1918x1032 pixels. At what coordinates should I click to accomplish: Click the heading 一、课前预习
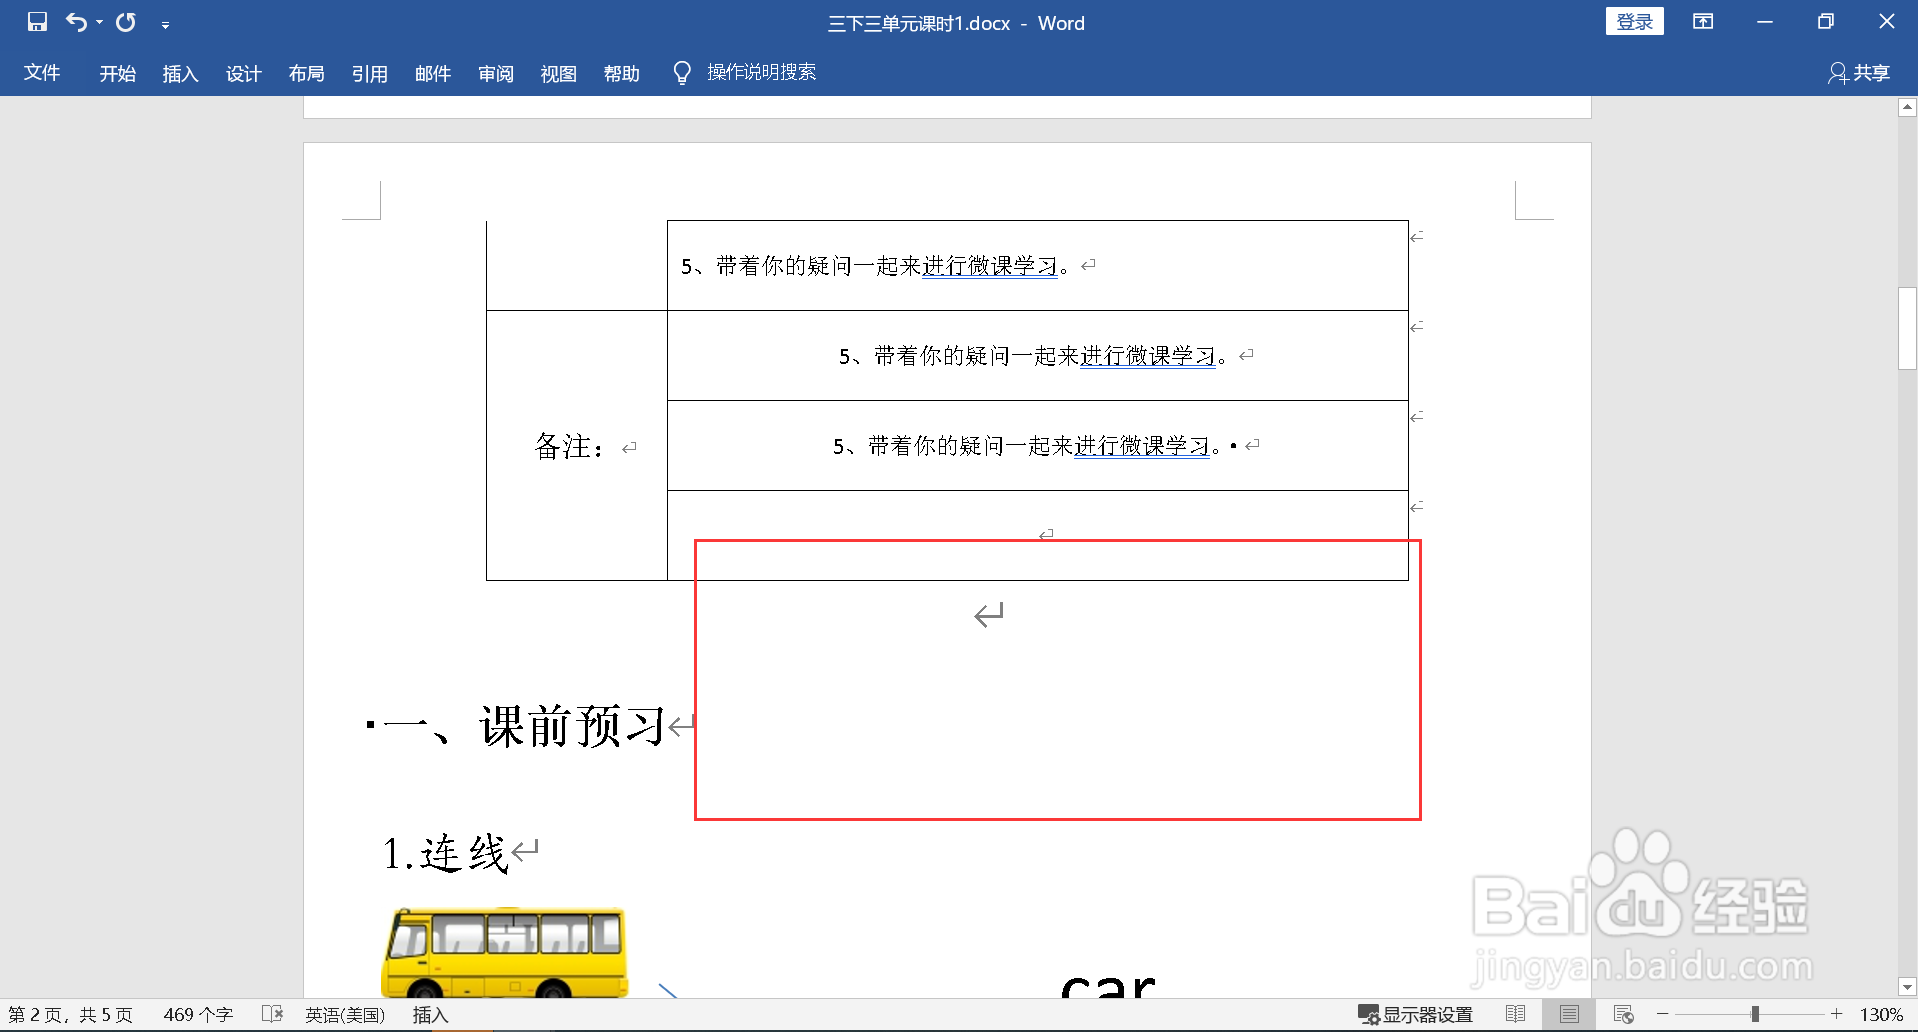(525, 726)
